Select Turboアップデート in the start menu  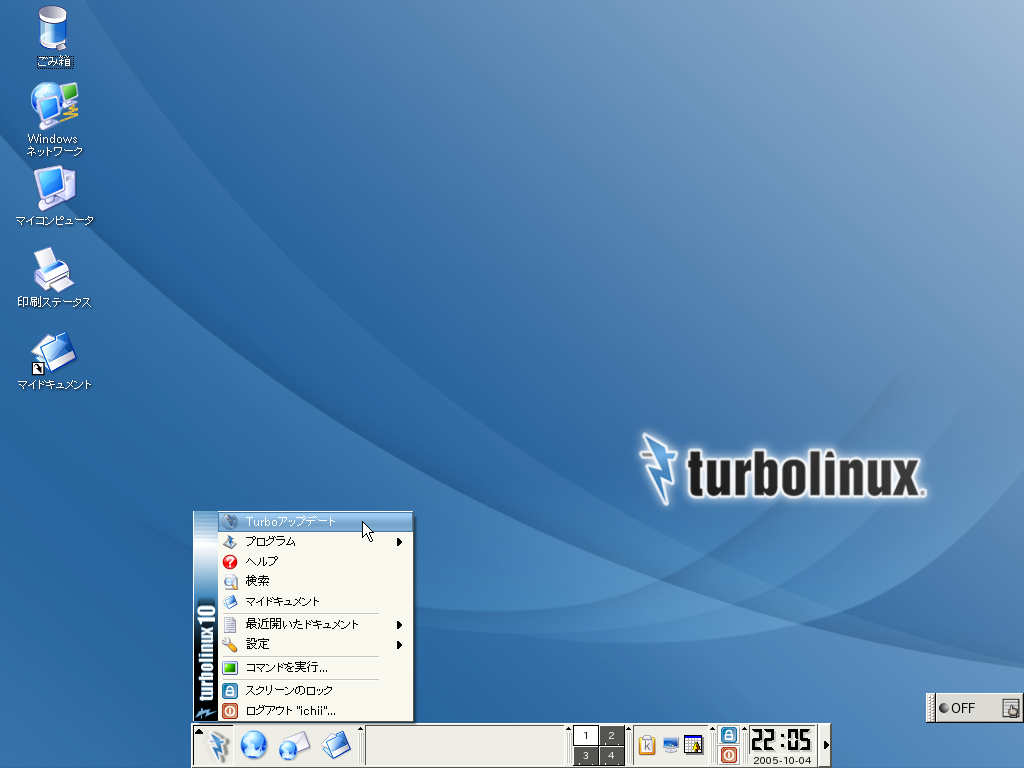[315, 521]
